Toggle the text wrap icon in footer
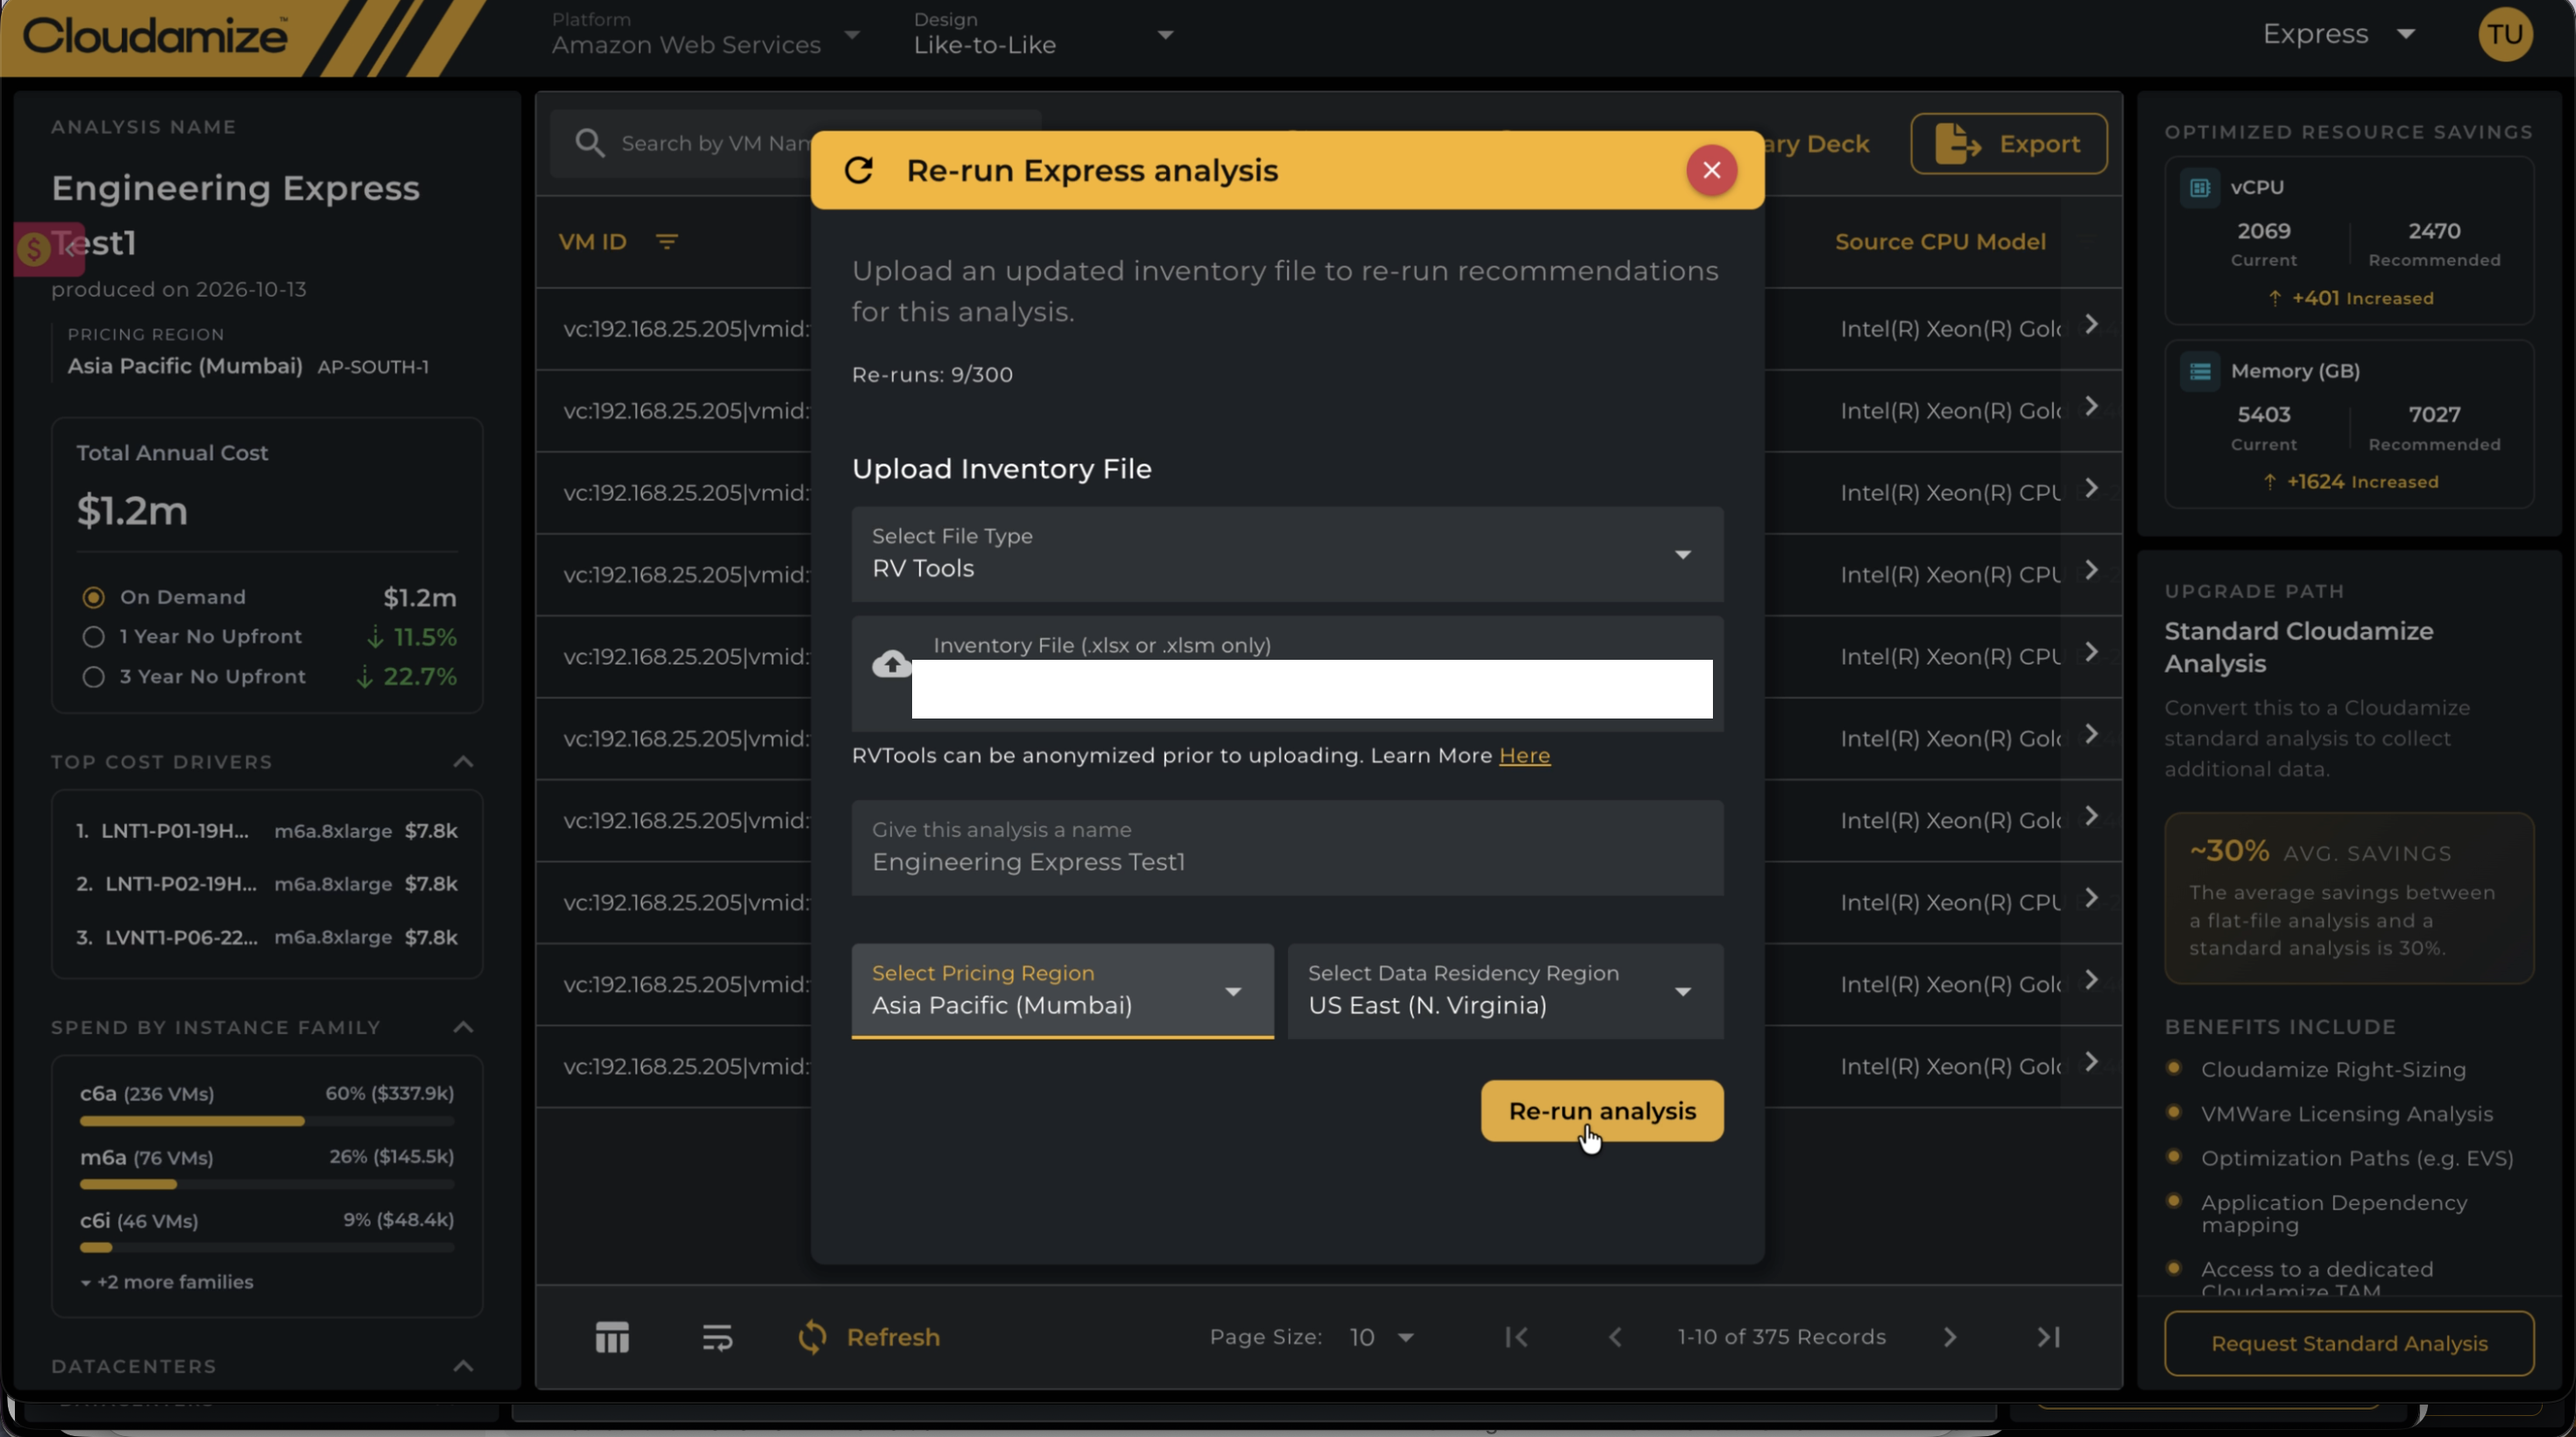The image size is (2576, 1437). pyautogui.click(x=717, y=1337)
